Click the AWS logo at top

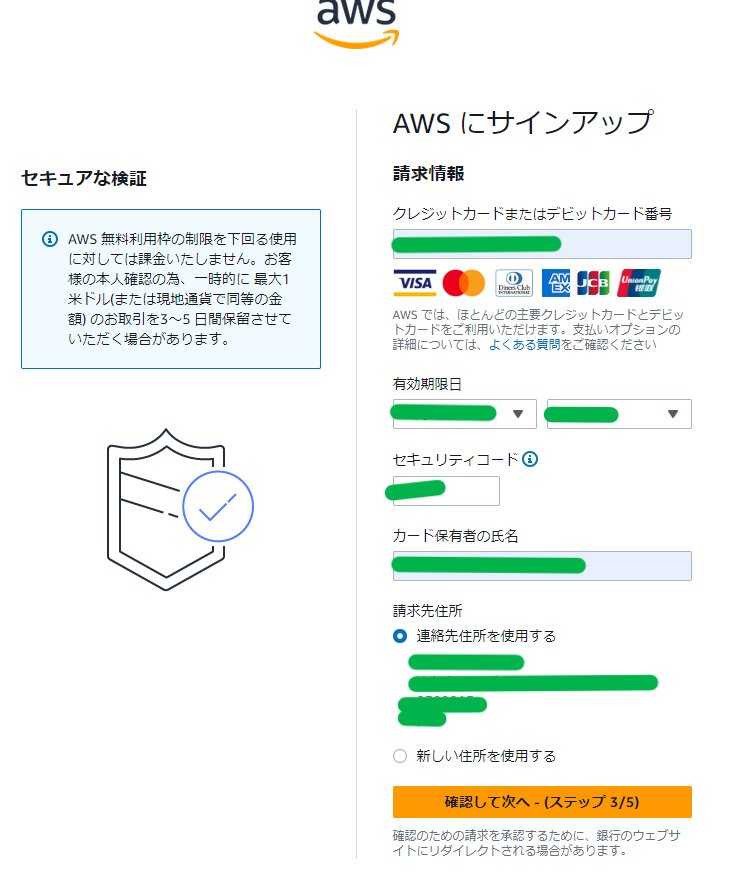(356, 22)
